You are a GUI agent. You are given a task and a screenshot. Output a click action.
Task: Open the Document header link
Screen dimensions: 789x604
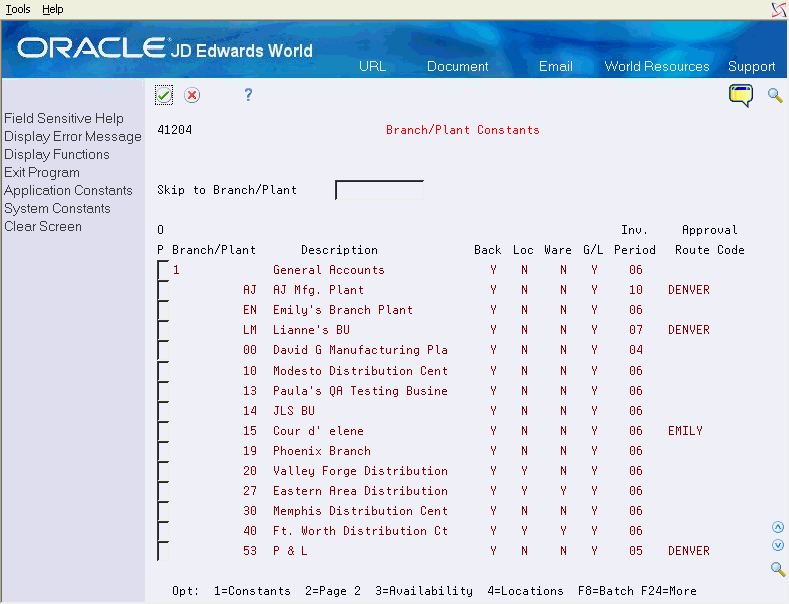tap(457, 66)
